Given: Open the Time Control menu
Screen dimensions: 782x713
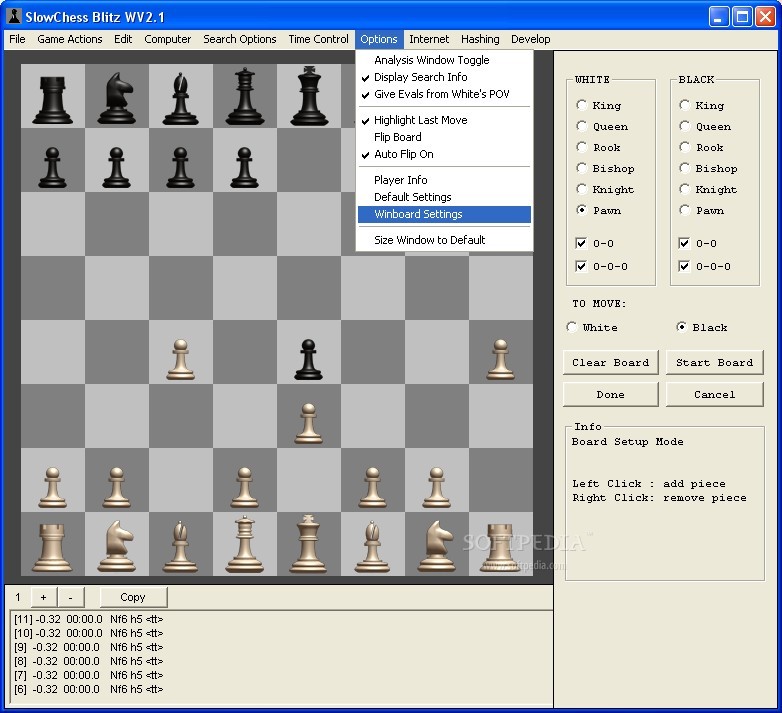Looking at the screenshot, I should pos(318,39).
